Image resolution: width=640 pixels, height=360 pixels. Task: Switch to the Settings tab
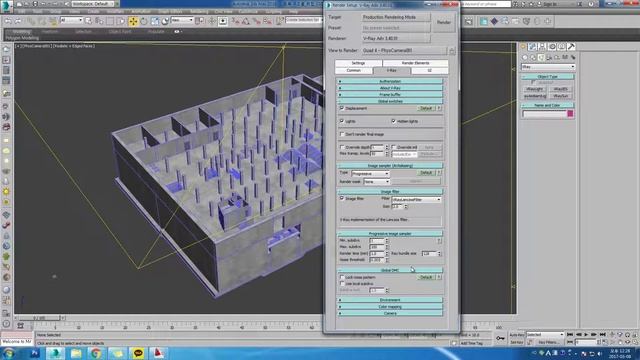coord(358,63)
